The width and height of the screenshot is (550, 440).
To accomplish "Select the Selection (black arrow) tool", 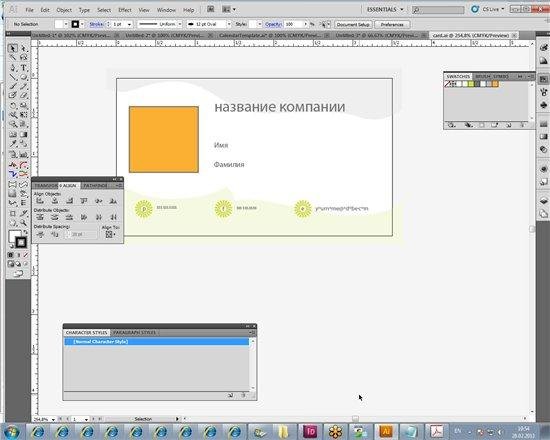I will tap(12, 49).
